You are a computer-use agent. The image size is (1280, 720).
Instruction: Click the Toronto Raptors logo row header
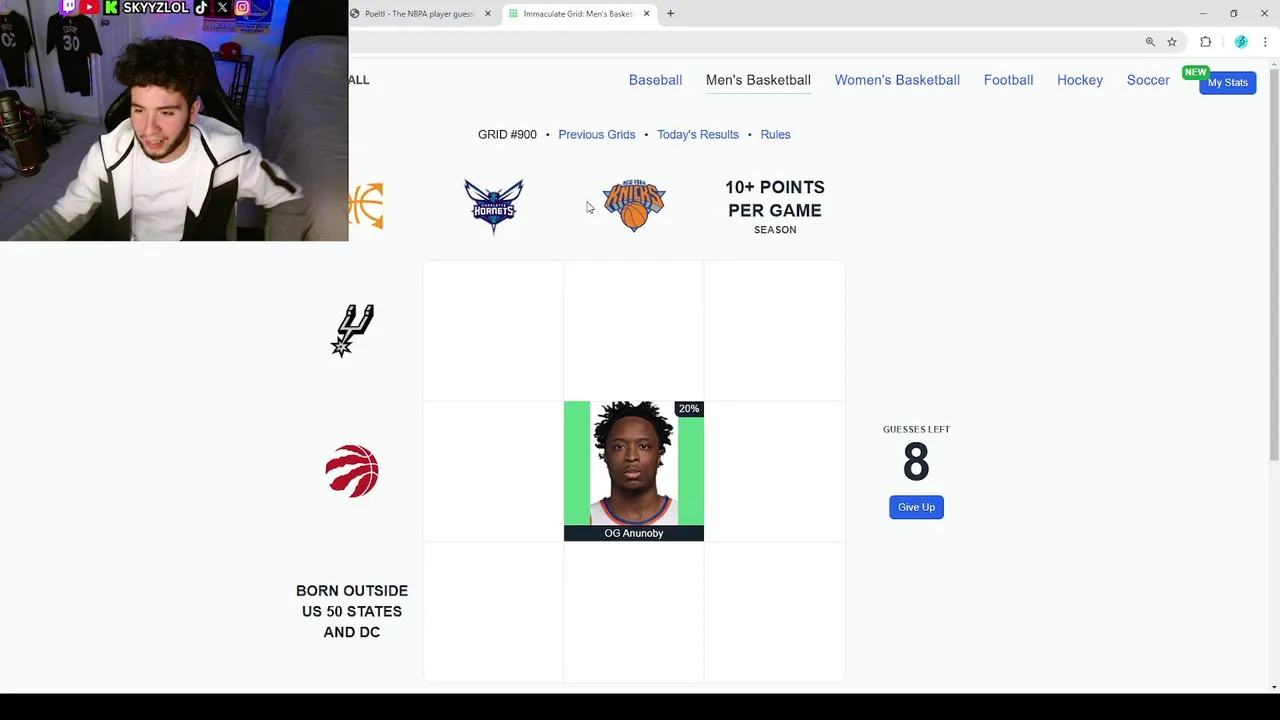click(352, 471)
